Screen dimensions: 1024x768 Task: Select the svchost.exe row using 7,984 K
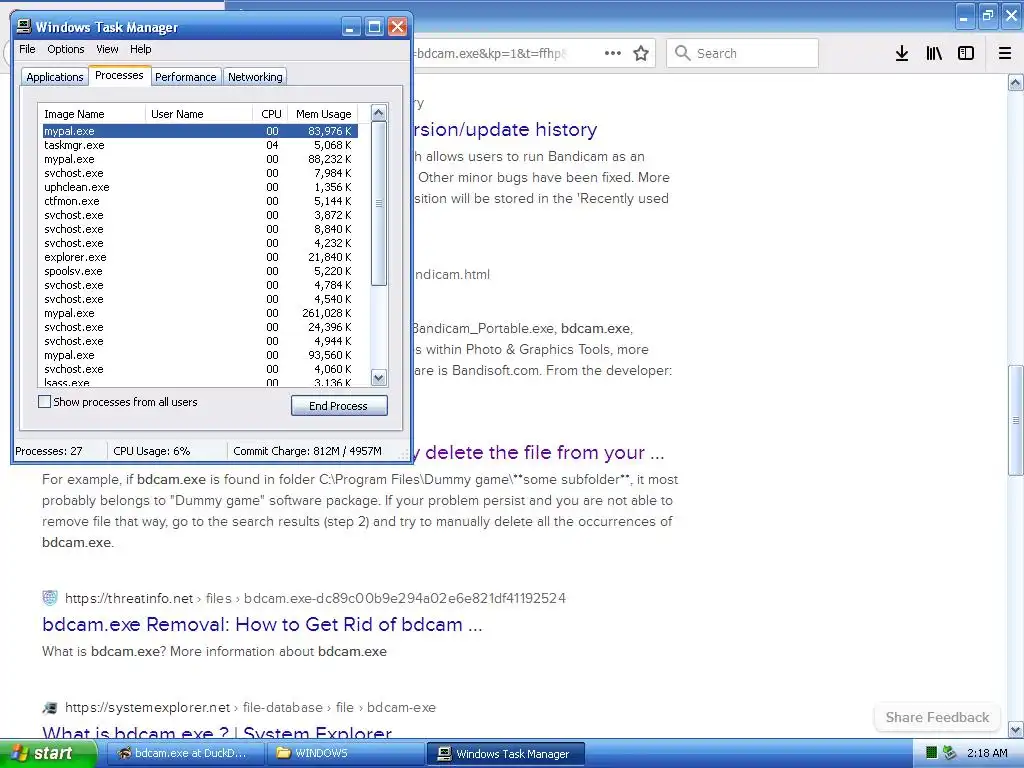tap(200, 173)
